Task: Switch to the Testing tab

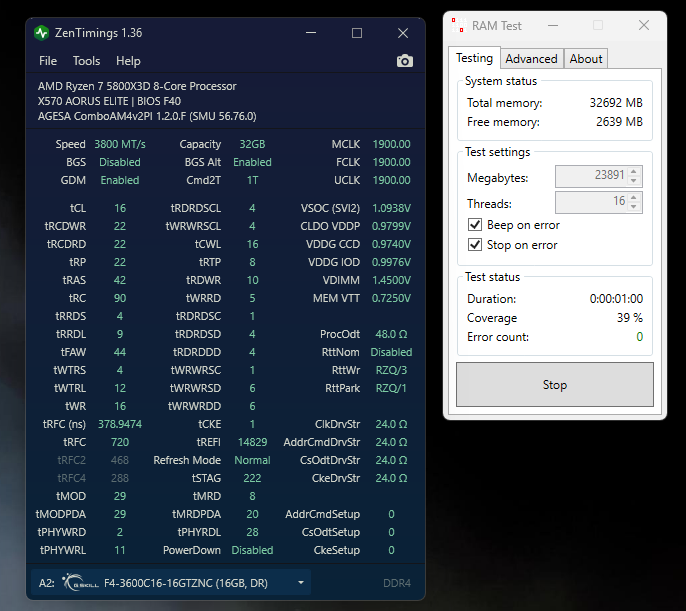Action: pos(474,58)
